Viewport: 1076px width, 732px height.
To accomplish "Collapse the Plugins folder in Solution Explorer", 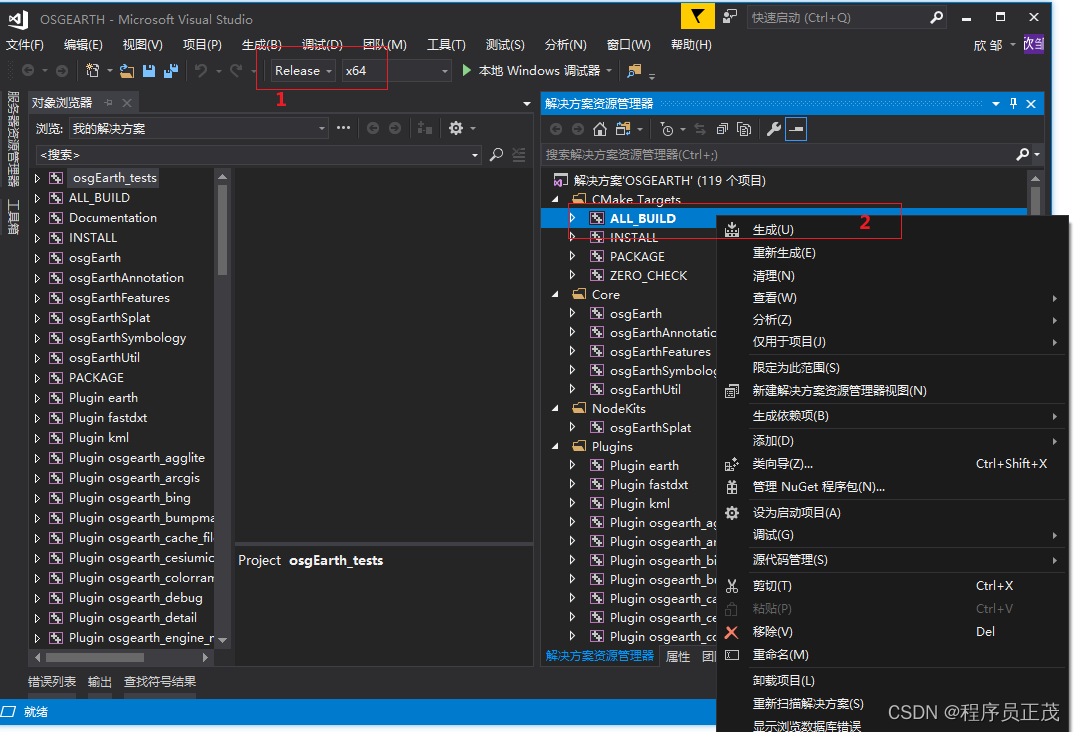I will pos(555,447).
